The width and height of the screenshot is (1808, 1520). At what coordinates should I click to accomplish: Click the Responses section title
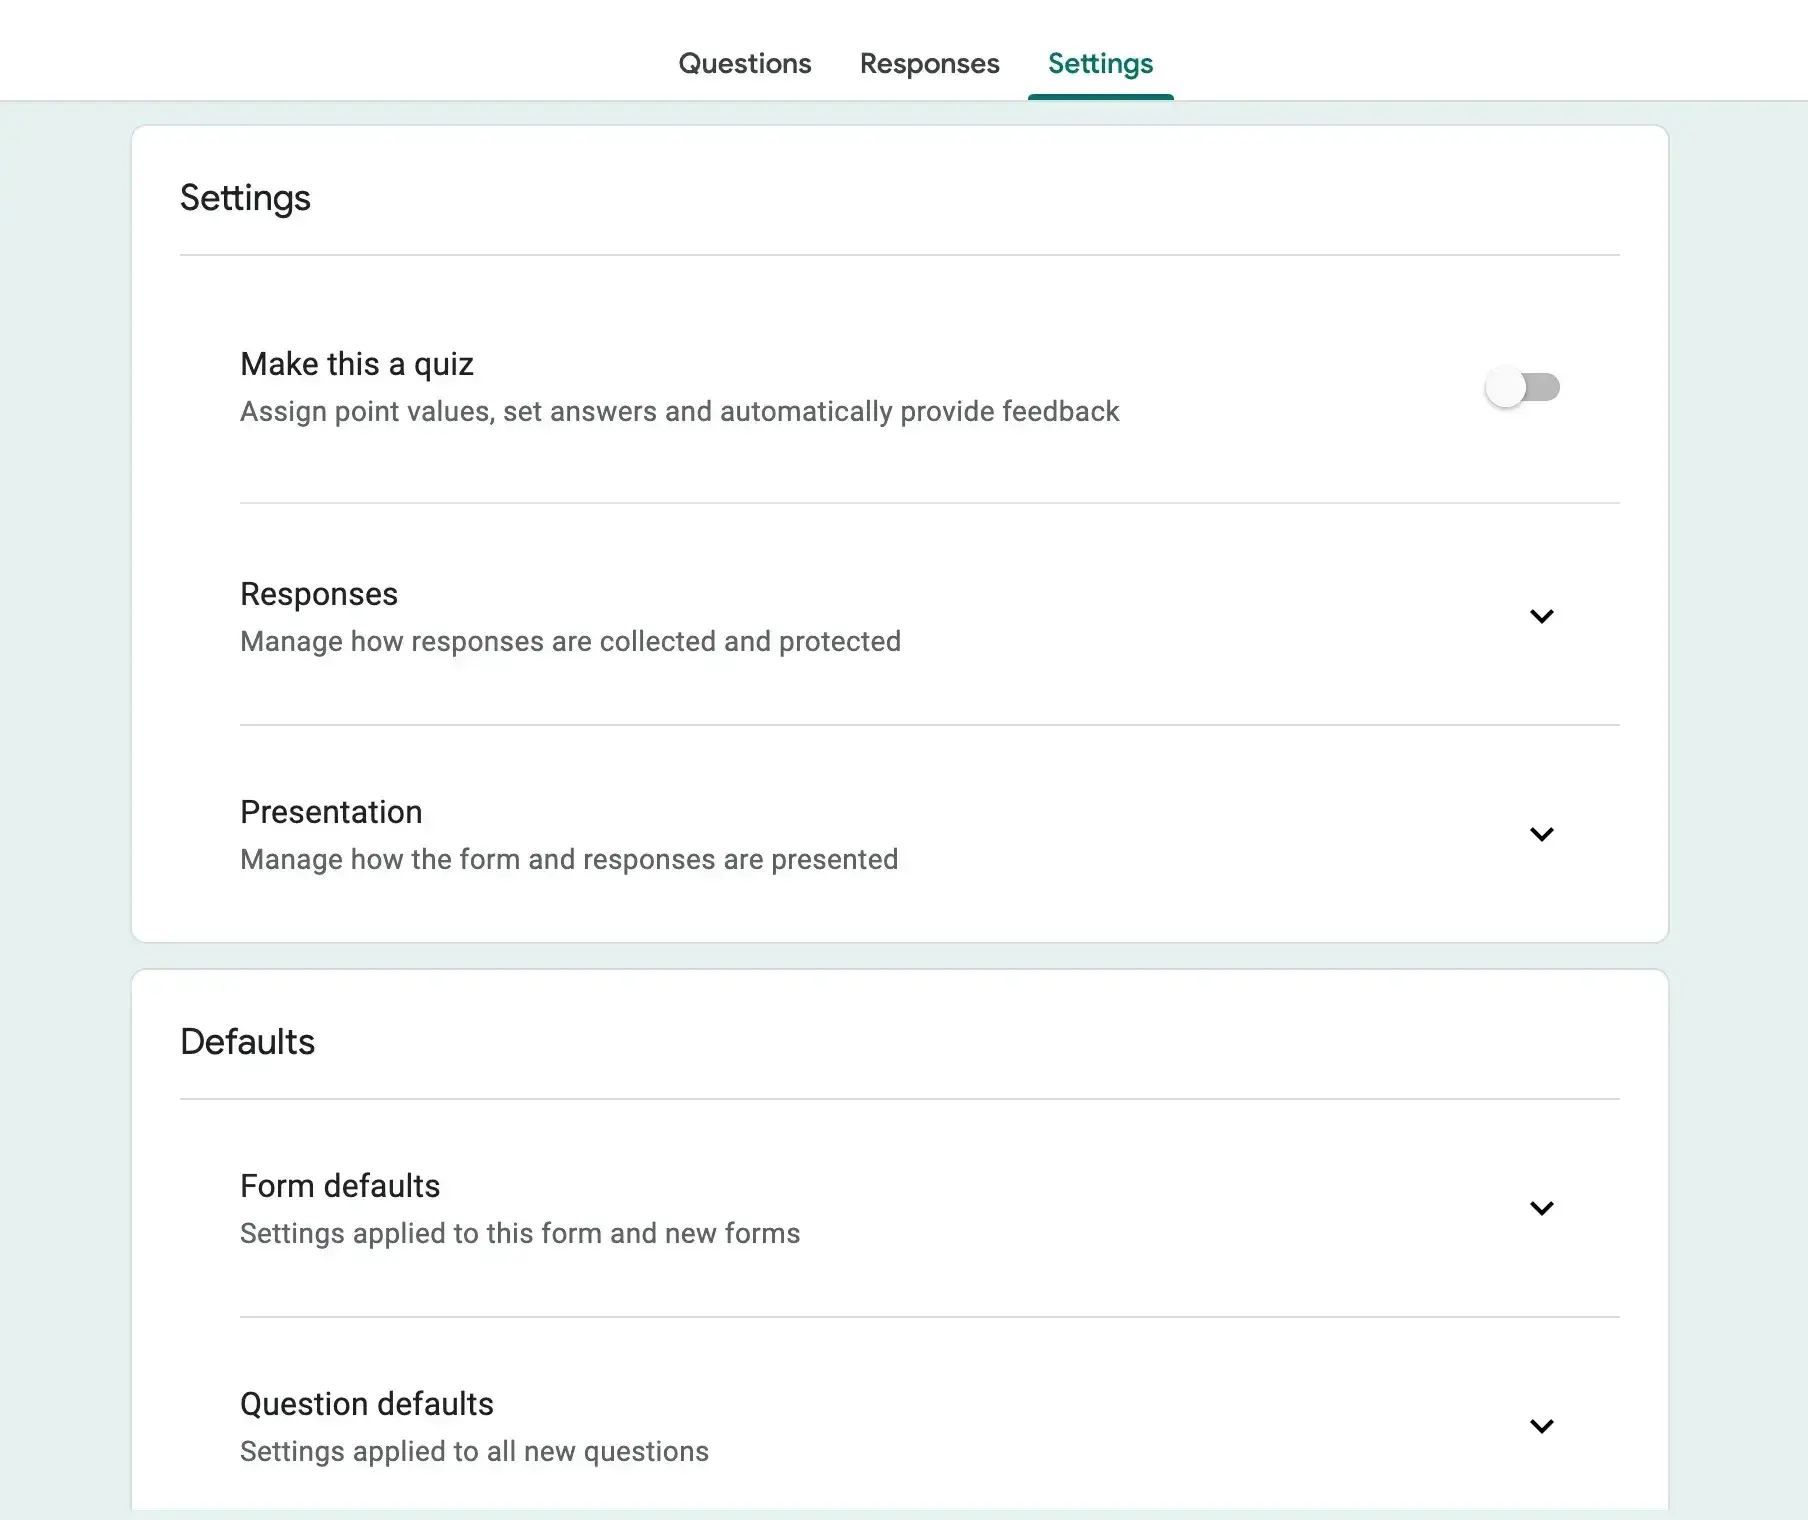pos(318,593)
